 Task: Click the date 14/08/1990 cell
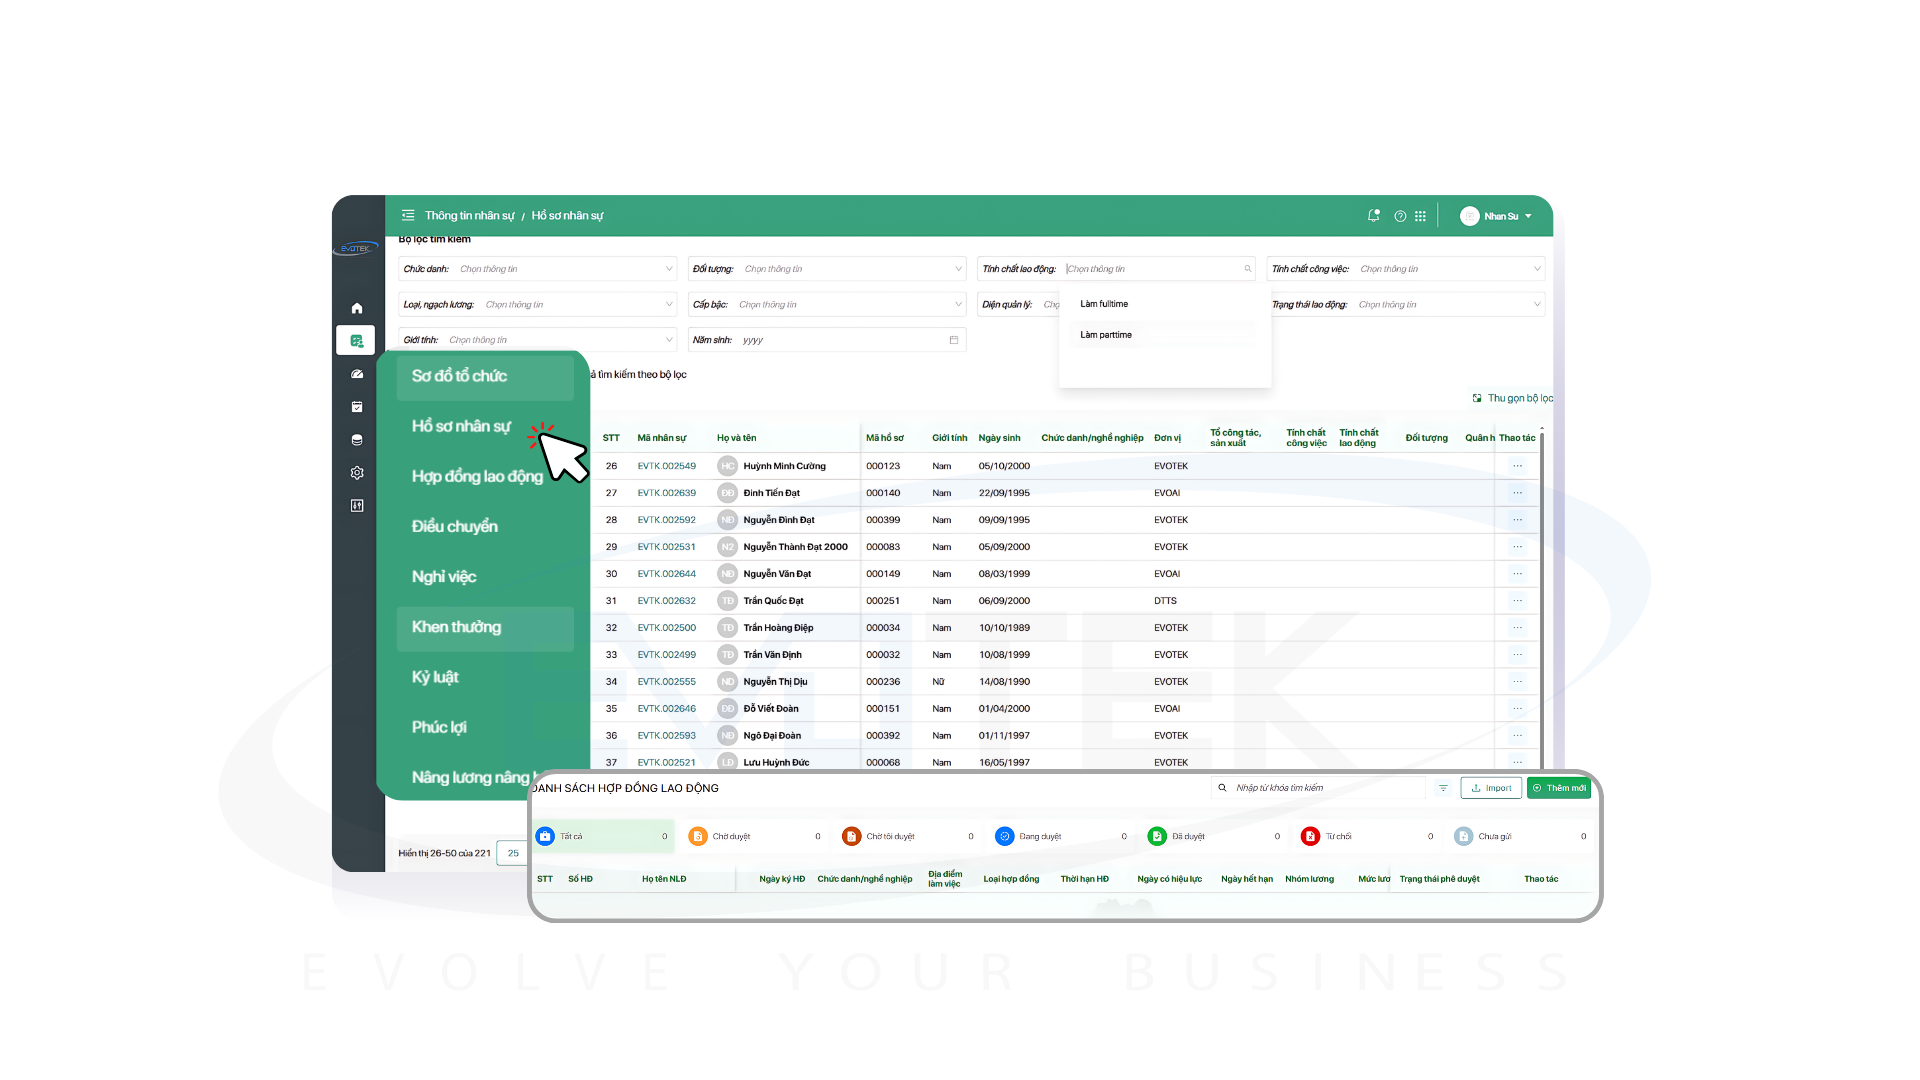(1004, 682)
